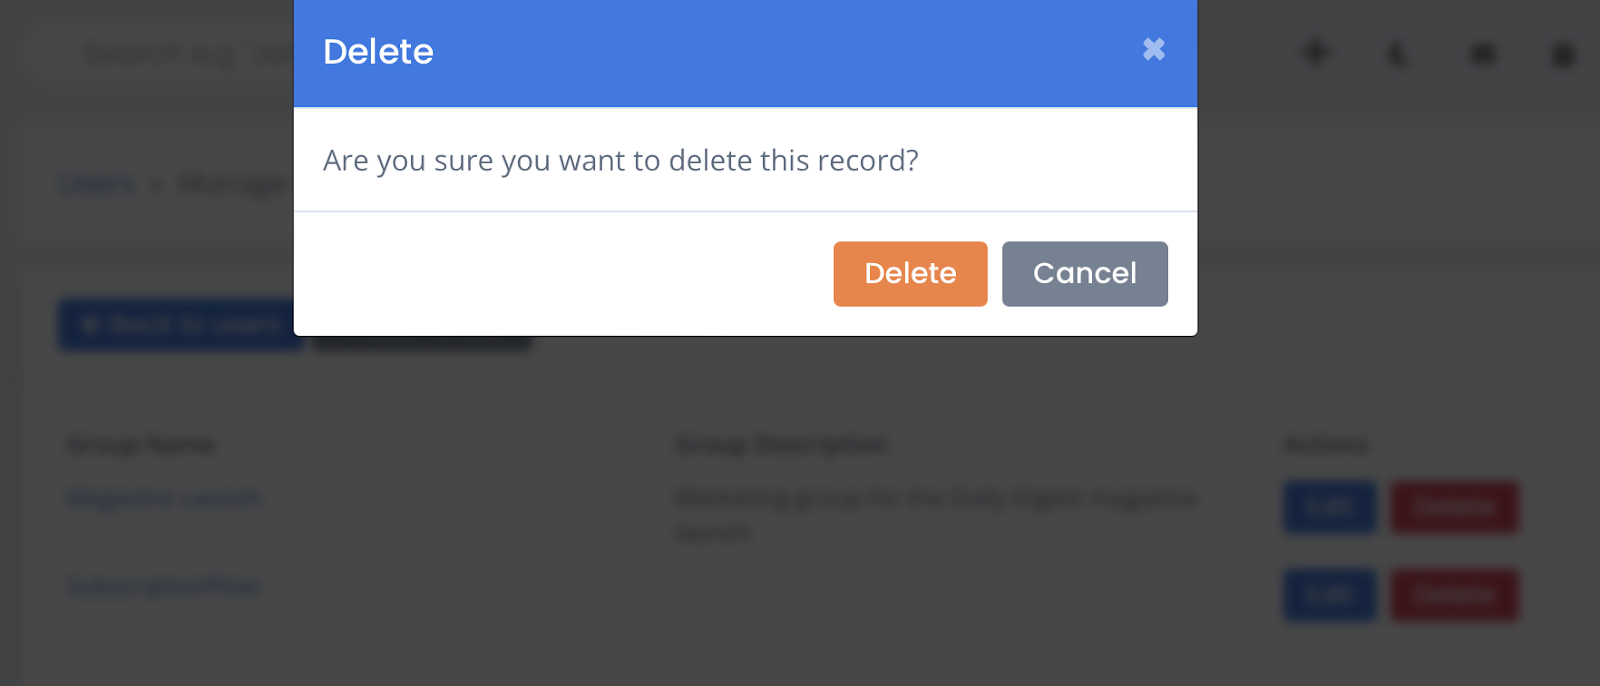Click the Group Name column header
The width and height of the screenshot is (1600, 686).
click(x=141, y=444)
